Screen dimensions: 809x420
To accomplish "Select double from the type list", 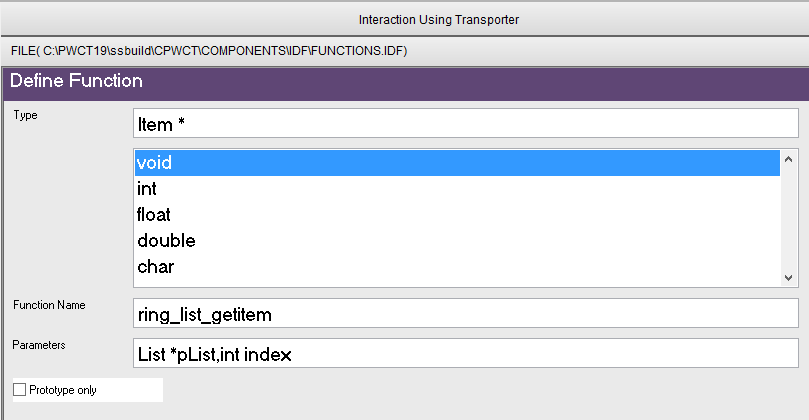I will [x=457, y=240].
